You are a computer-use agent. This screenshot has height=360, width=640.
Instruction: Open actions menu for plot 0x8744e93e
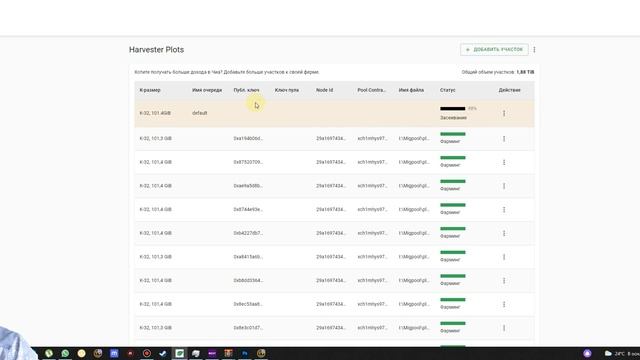504,210
